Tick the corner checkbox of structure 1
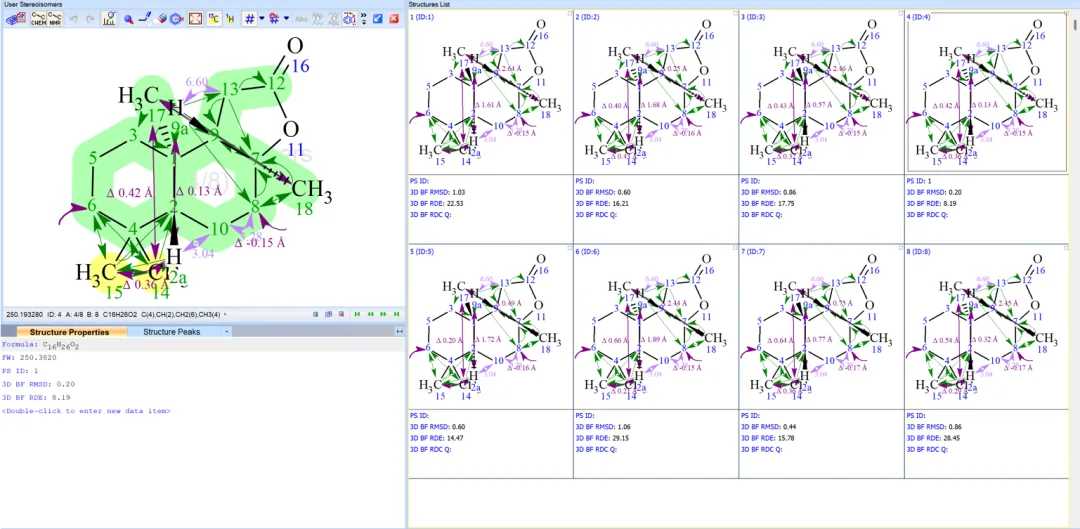The height and width of the screenshot is (529, 1080). click(x=570, y=14)
